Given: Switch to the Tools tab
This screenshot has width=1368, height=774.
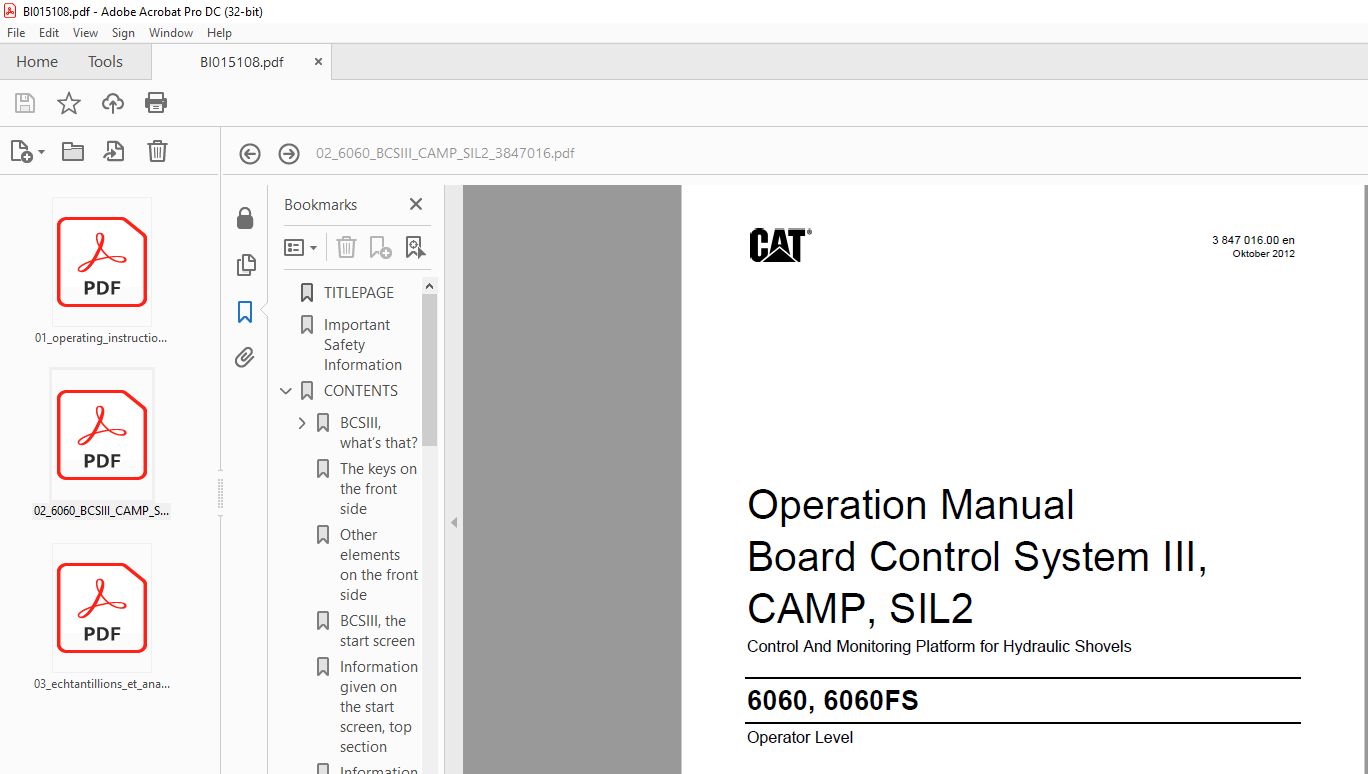Looking at the screenshot, I should tap(105, 61).
